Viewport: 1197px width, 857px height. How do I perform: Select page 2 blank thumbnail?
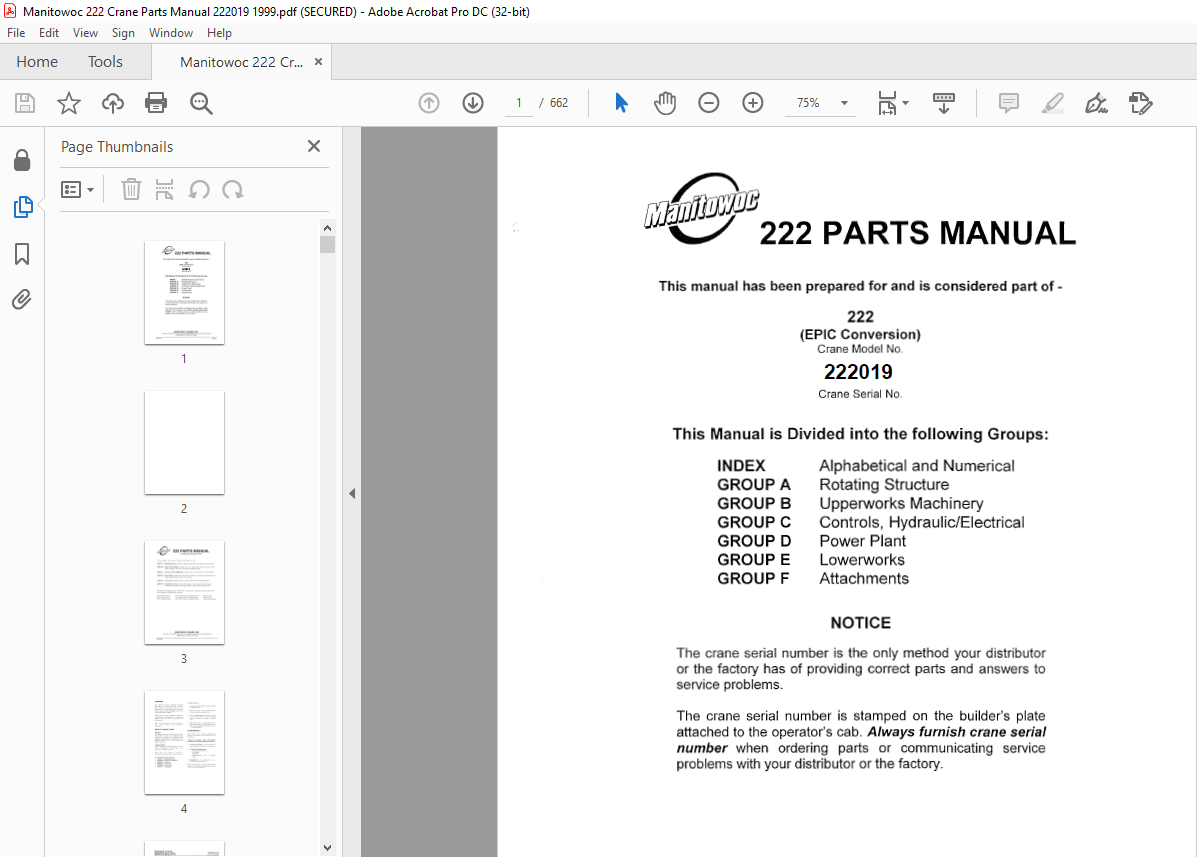pyautogui.click(x=184, y=443)
